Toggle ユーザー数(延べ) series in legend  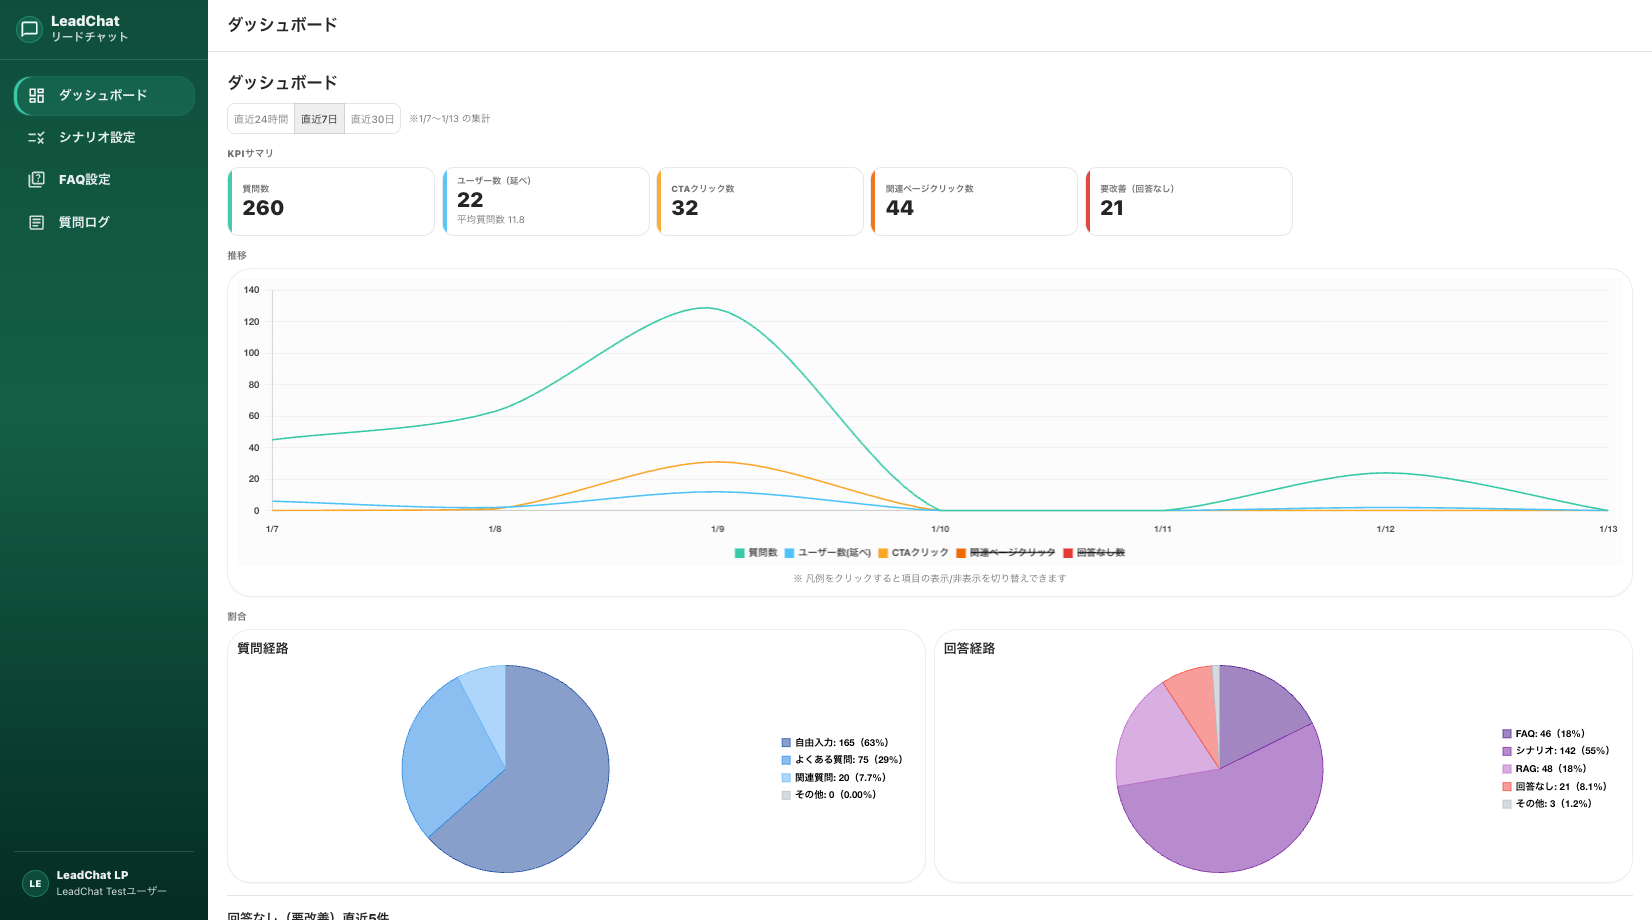click(828, 553)
